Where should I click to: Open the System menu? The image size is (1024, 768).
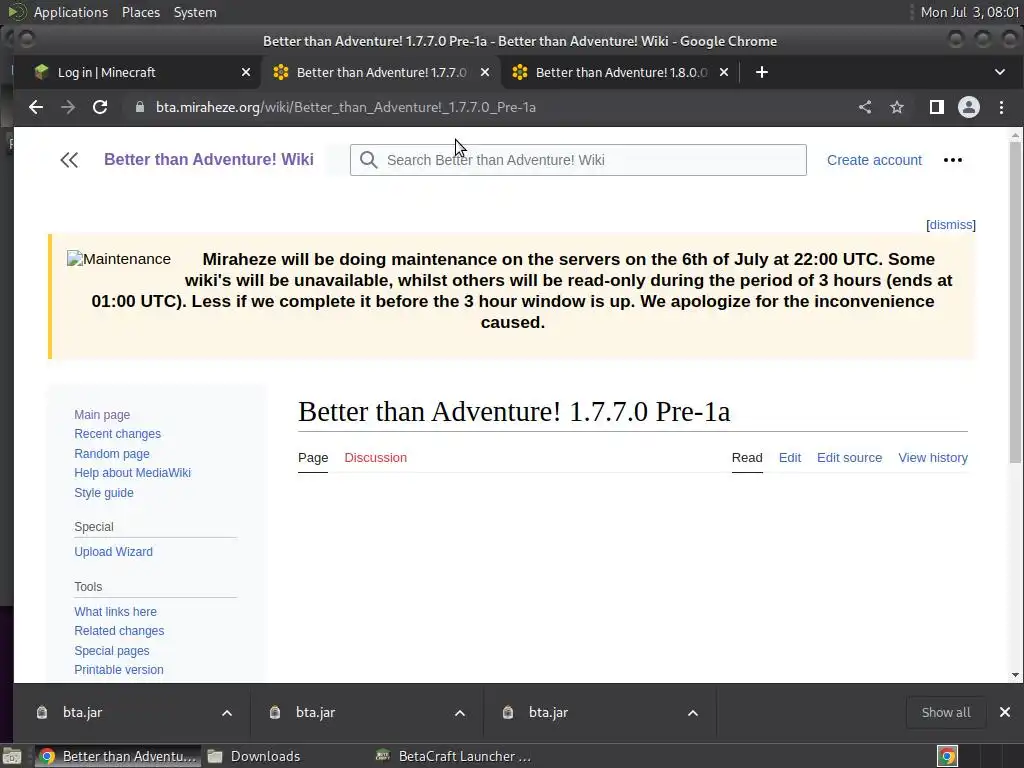point(195,12)
